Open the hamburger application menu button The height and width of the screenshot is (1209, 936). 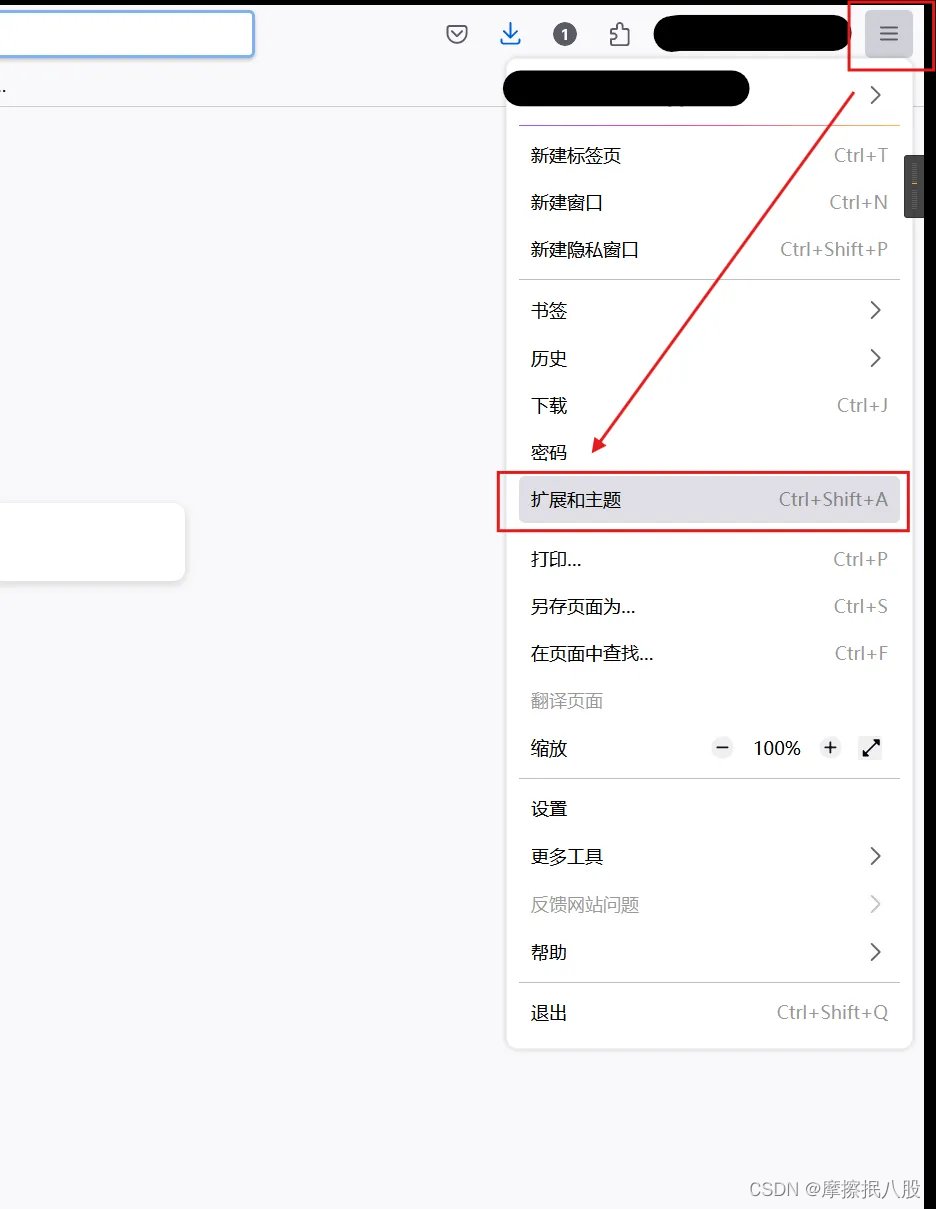pyautogui.click(x=889, y=34)
